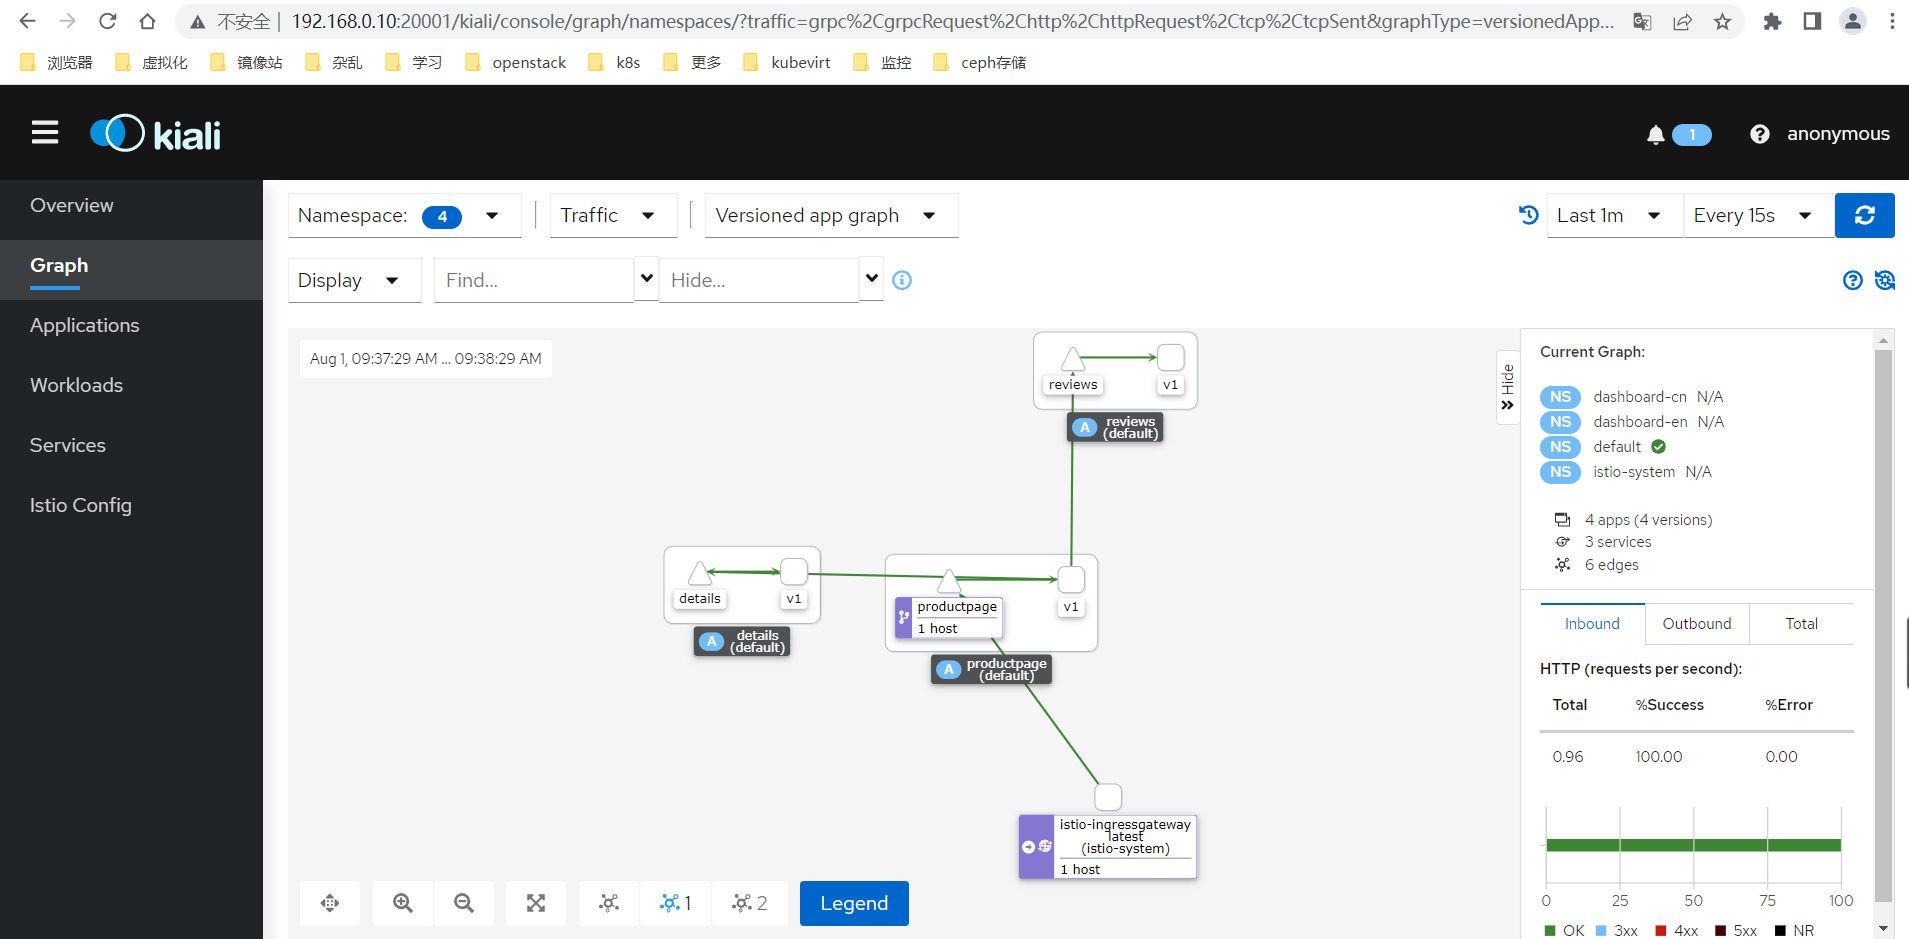Click the details (default) app box label

[x=742, y=642]
